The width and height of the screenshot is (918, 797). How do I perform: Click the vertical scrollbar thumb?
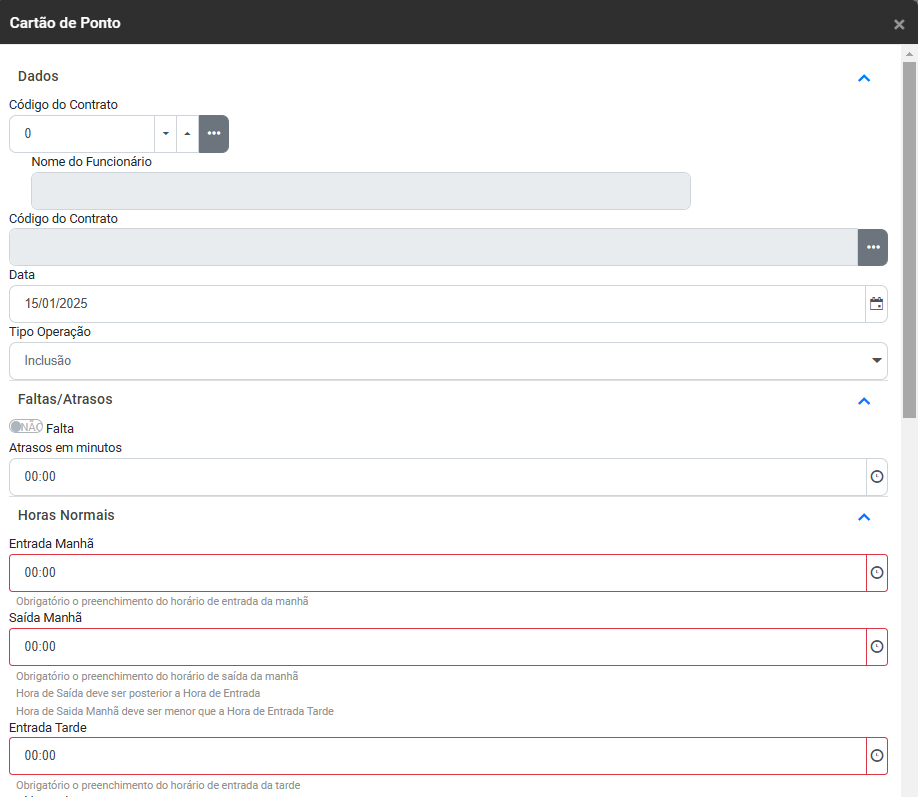click(x=909, y=240)
